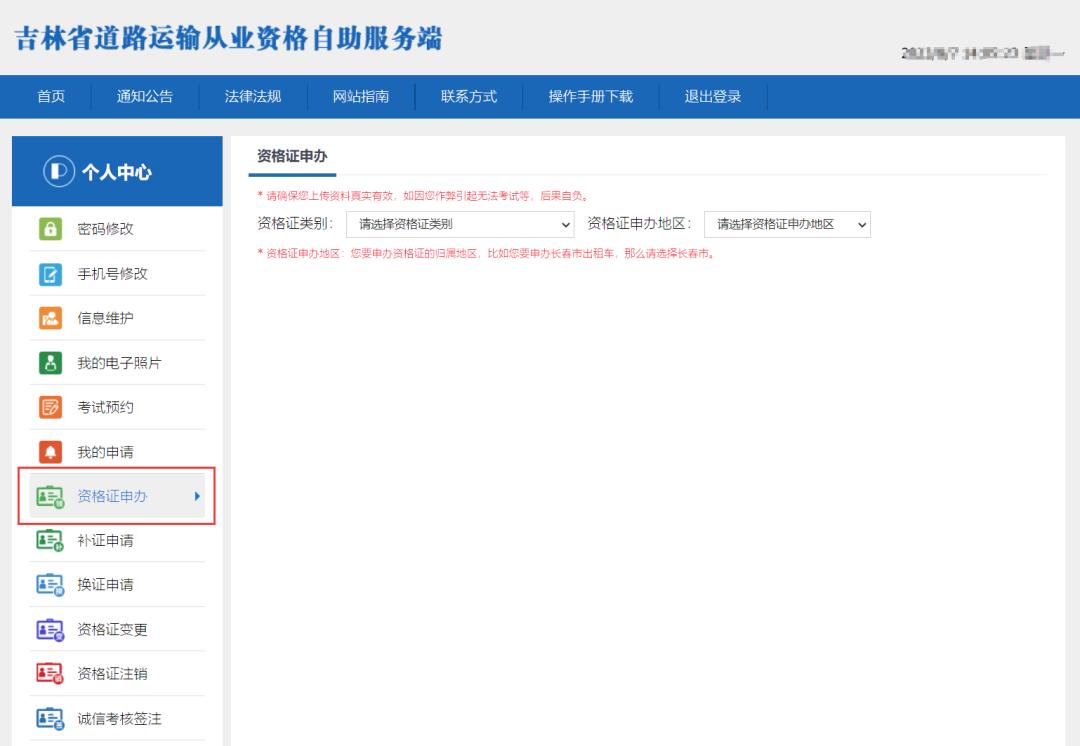Select 换证申请 in the sidebar
The width and height of the screenshot is (1080, 746).
[x=100, y=584]
